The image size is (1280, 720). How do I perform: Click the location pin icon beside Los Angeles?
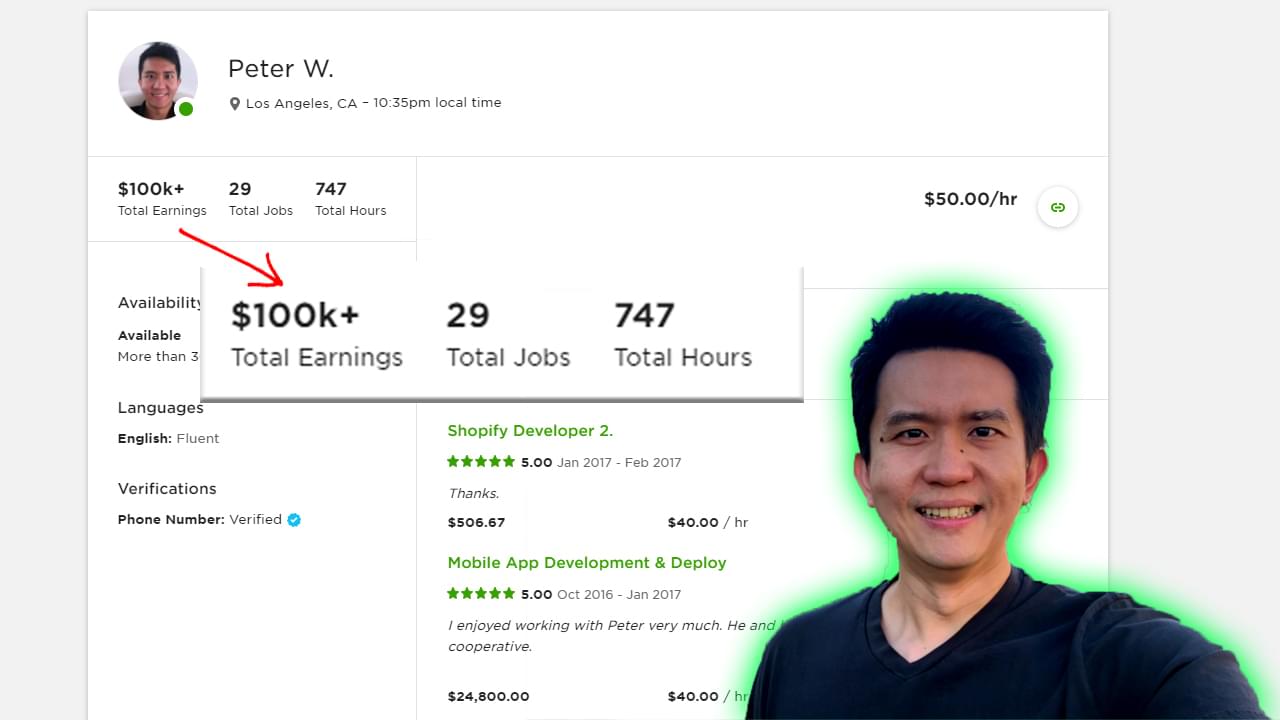point(235,103)
